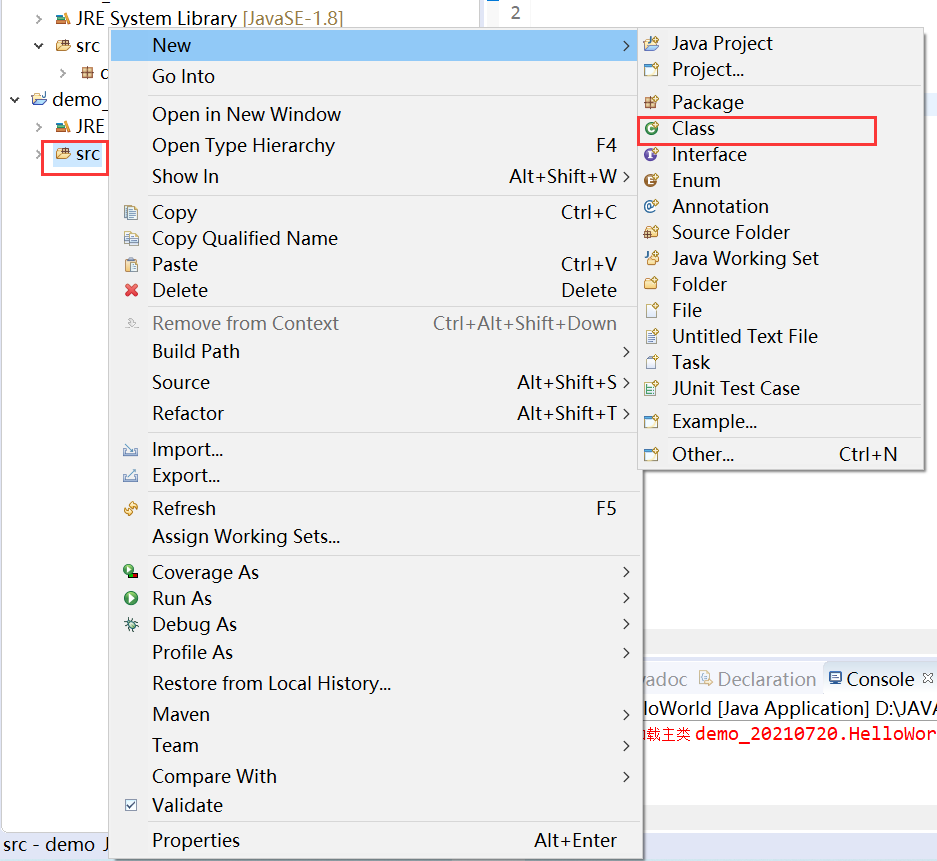Click the Paste clipboard icon
Image resolution: width=937 pixels, height=861 pixels.
tap(131, 264)
